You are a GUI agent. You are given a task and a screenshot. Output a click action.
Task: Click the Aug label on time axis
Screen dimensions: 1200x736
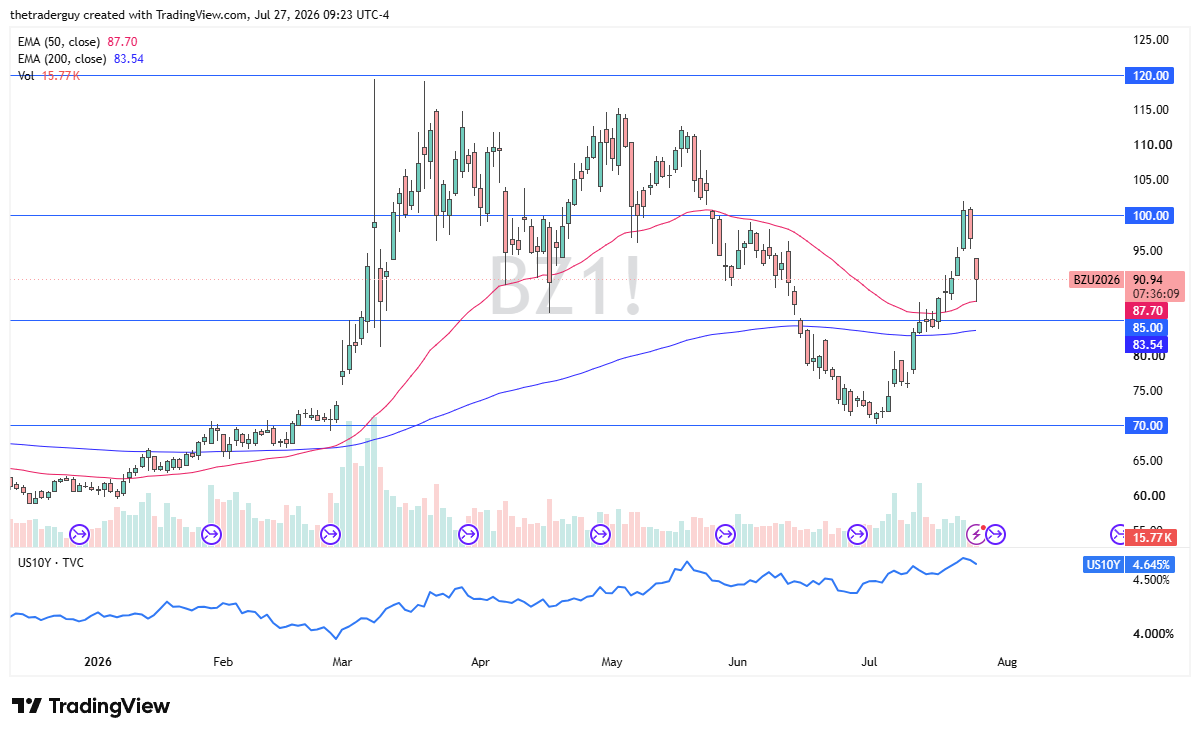point(1008,662)
